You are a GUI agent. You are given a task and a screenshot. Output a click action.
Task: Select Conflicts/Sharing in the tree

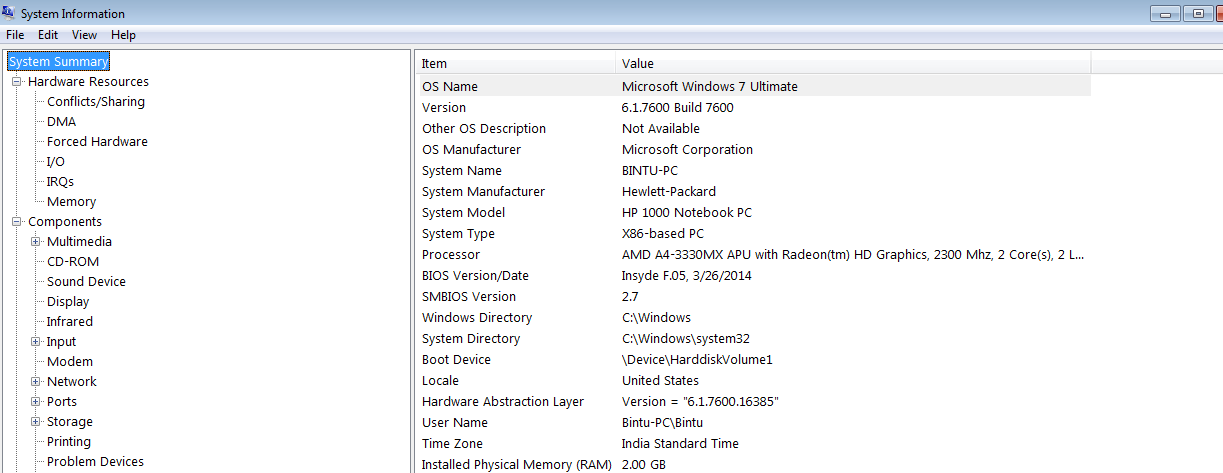tap(96, 102)
